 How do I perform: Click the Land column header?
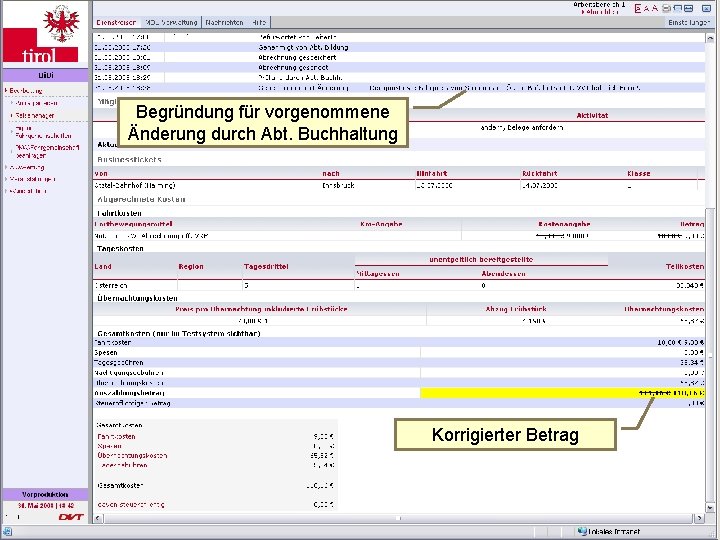(x=103, y=267)
